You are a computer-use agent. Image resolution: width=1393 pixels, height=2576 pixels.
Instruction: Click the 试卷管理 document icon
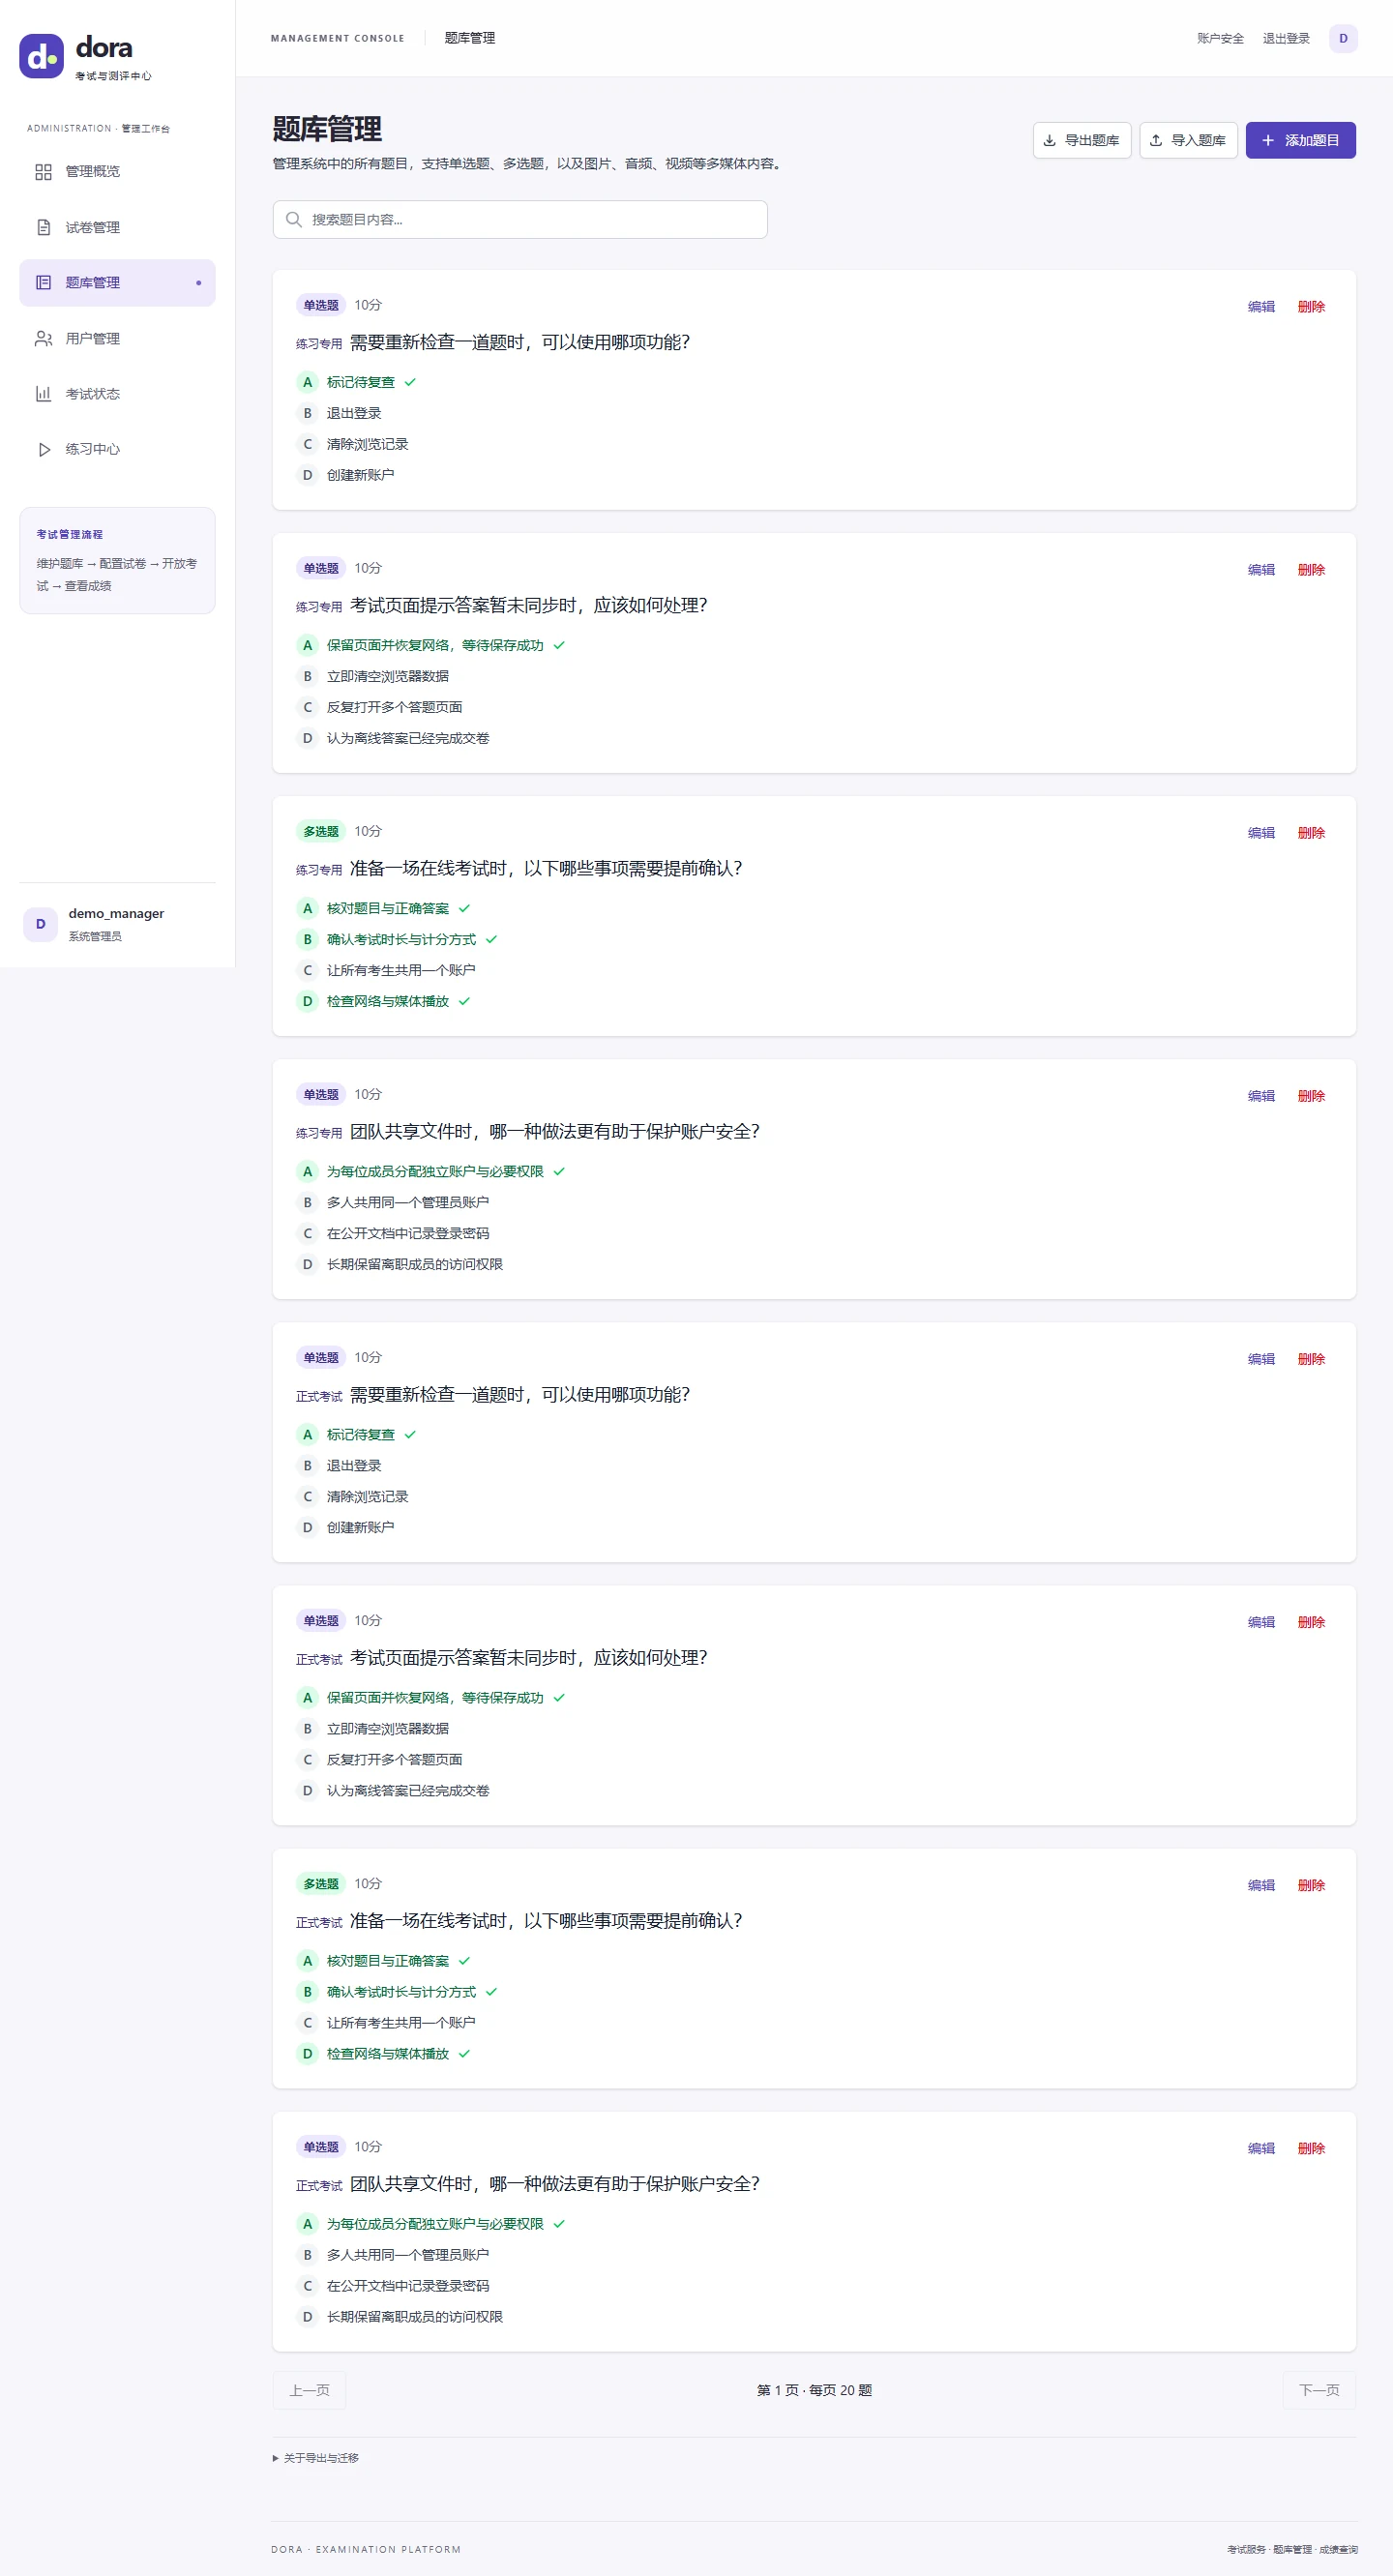click(x=43, y=227)
